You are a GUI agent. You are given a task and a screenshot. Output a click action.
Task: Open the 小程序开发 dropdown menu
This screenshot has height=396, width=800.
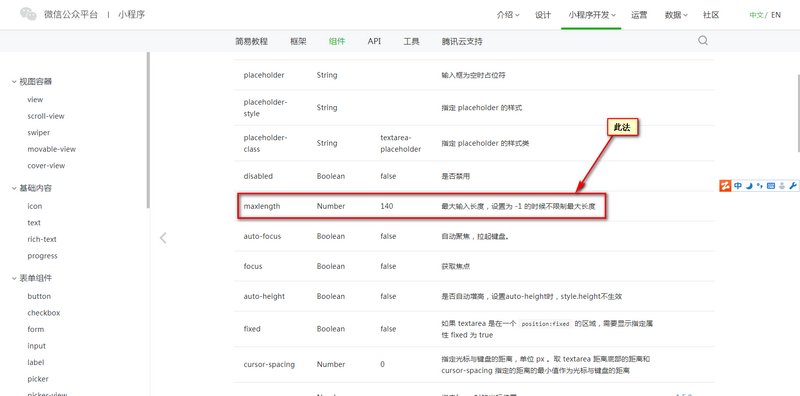pyautogui.click(x=591, y=15)
